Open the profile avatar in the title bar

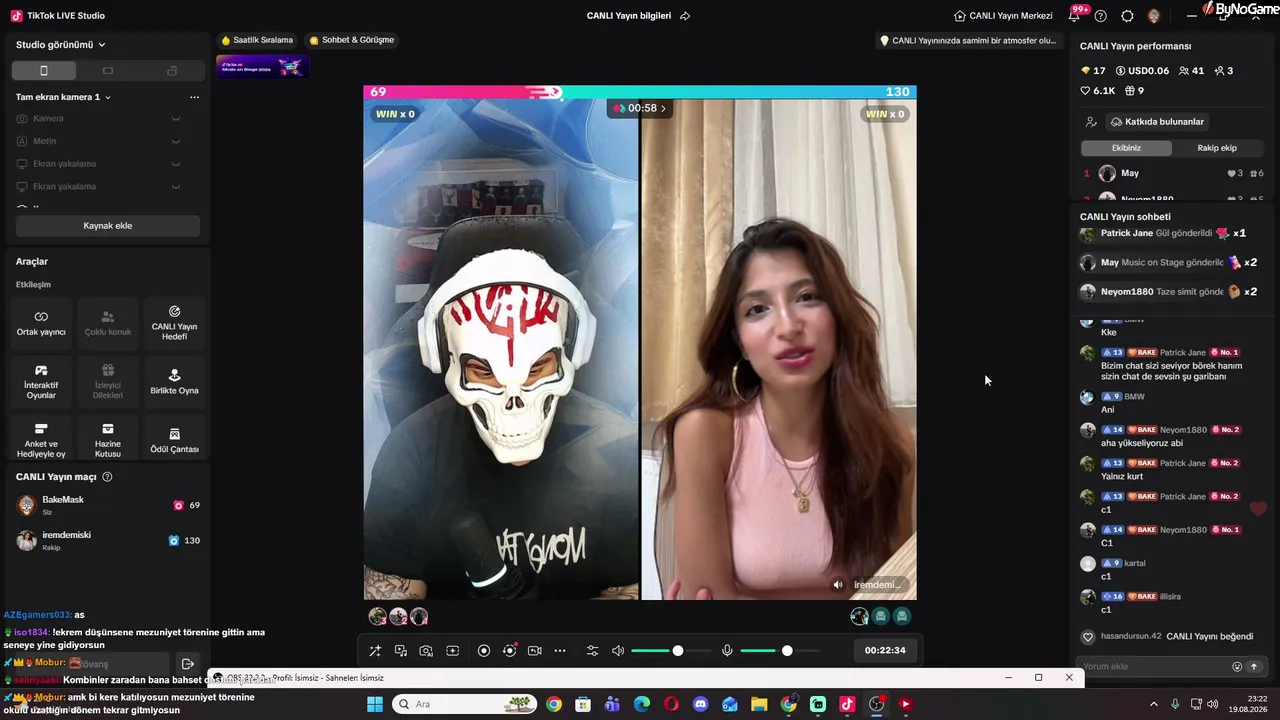click(x=1154, y=16)
